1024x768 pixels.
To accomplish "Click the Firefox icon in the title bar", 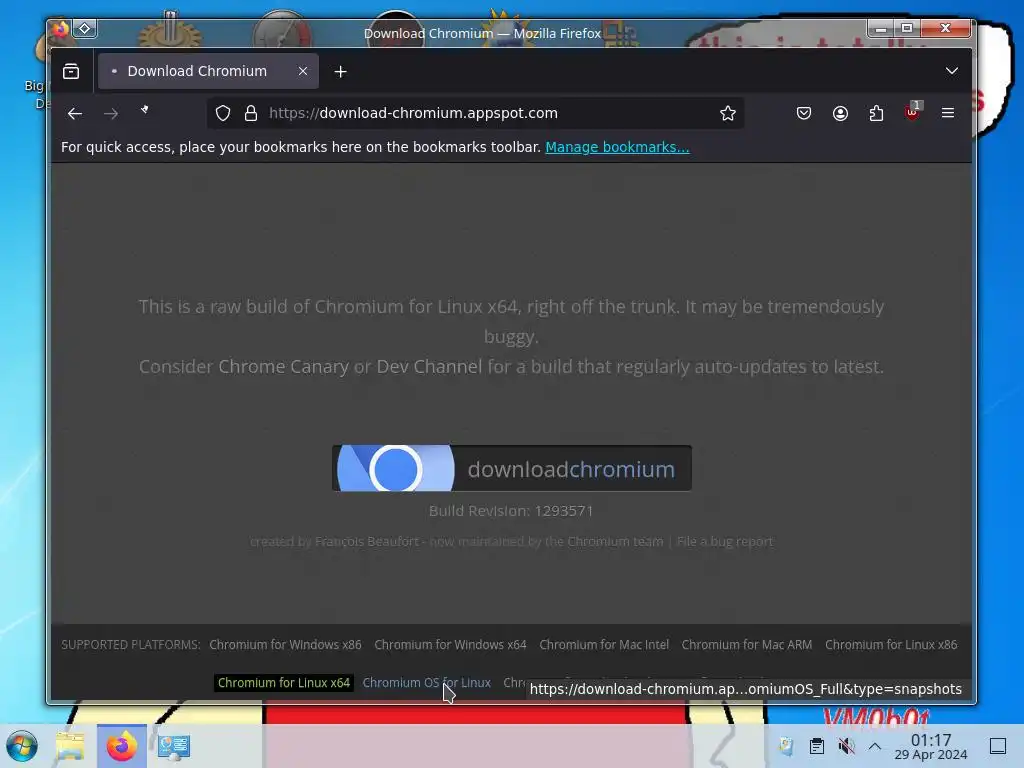I will [60, 29].
